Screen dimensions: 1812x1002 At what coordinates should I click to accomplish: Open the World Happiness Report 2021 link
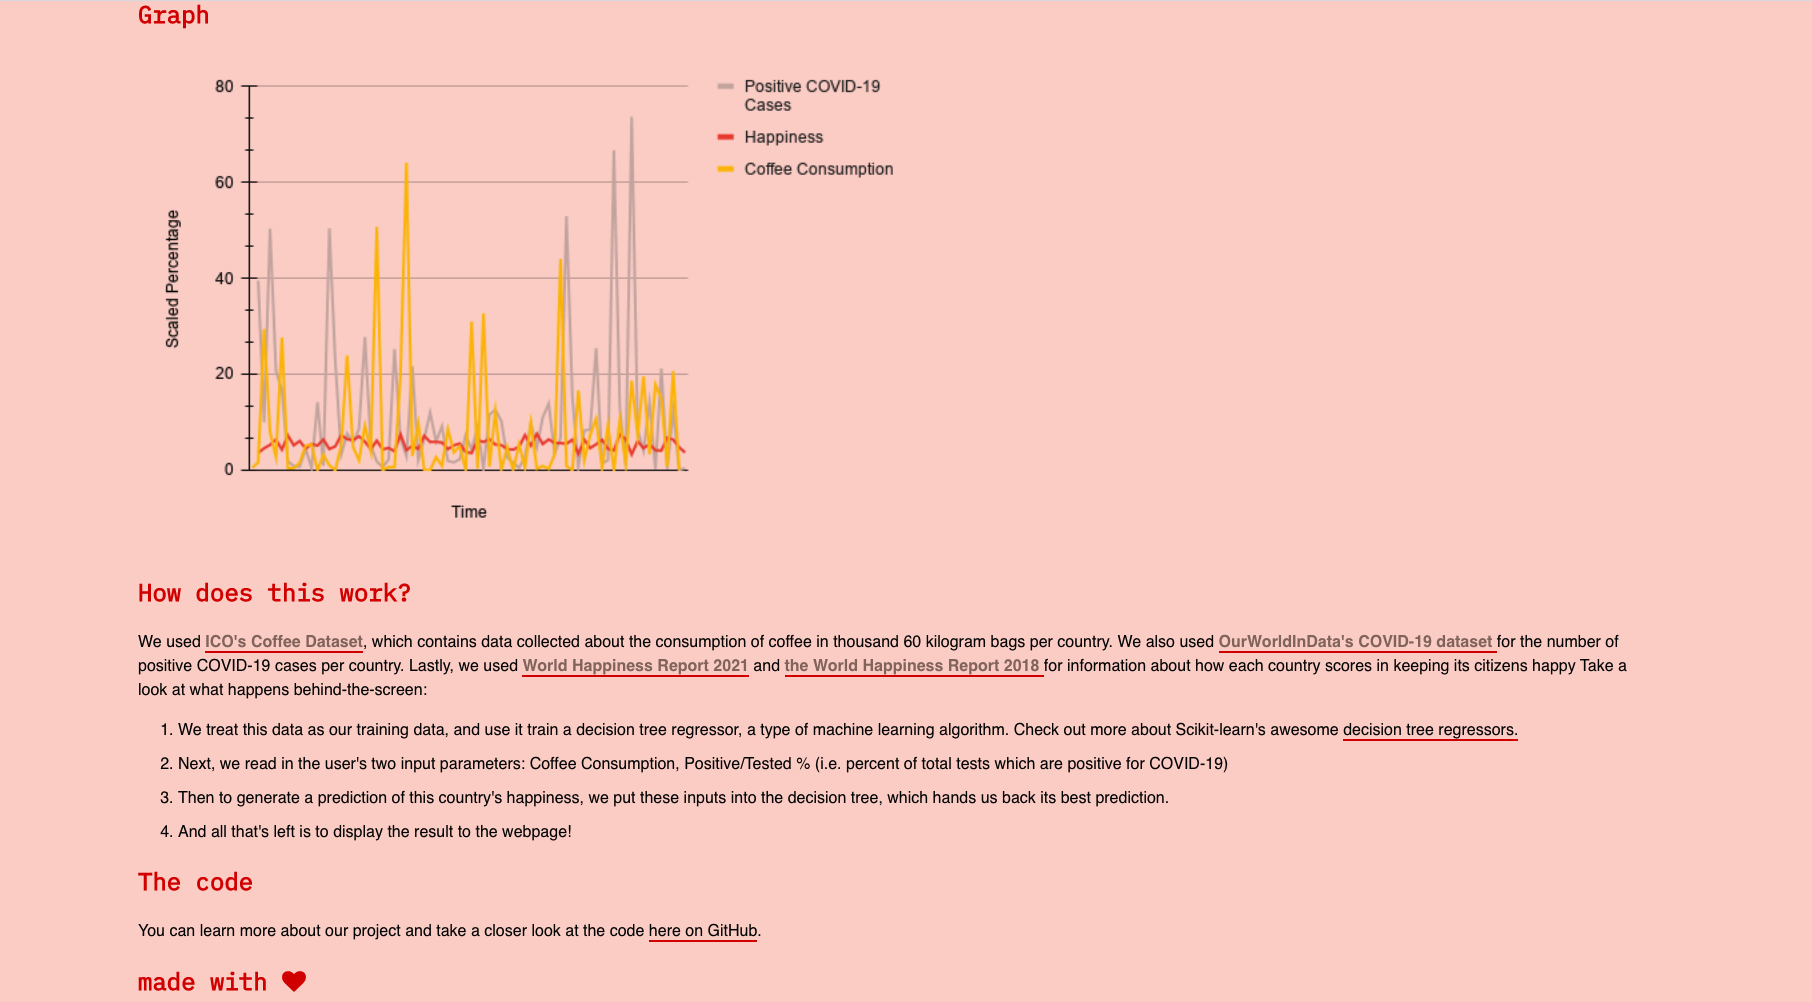(635, 666)
